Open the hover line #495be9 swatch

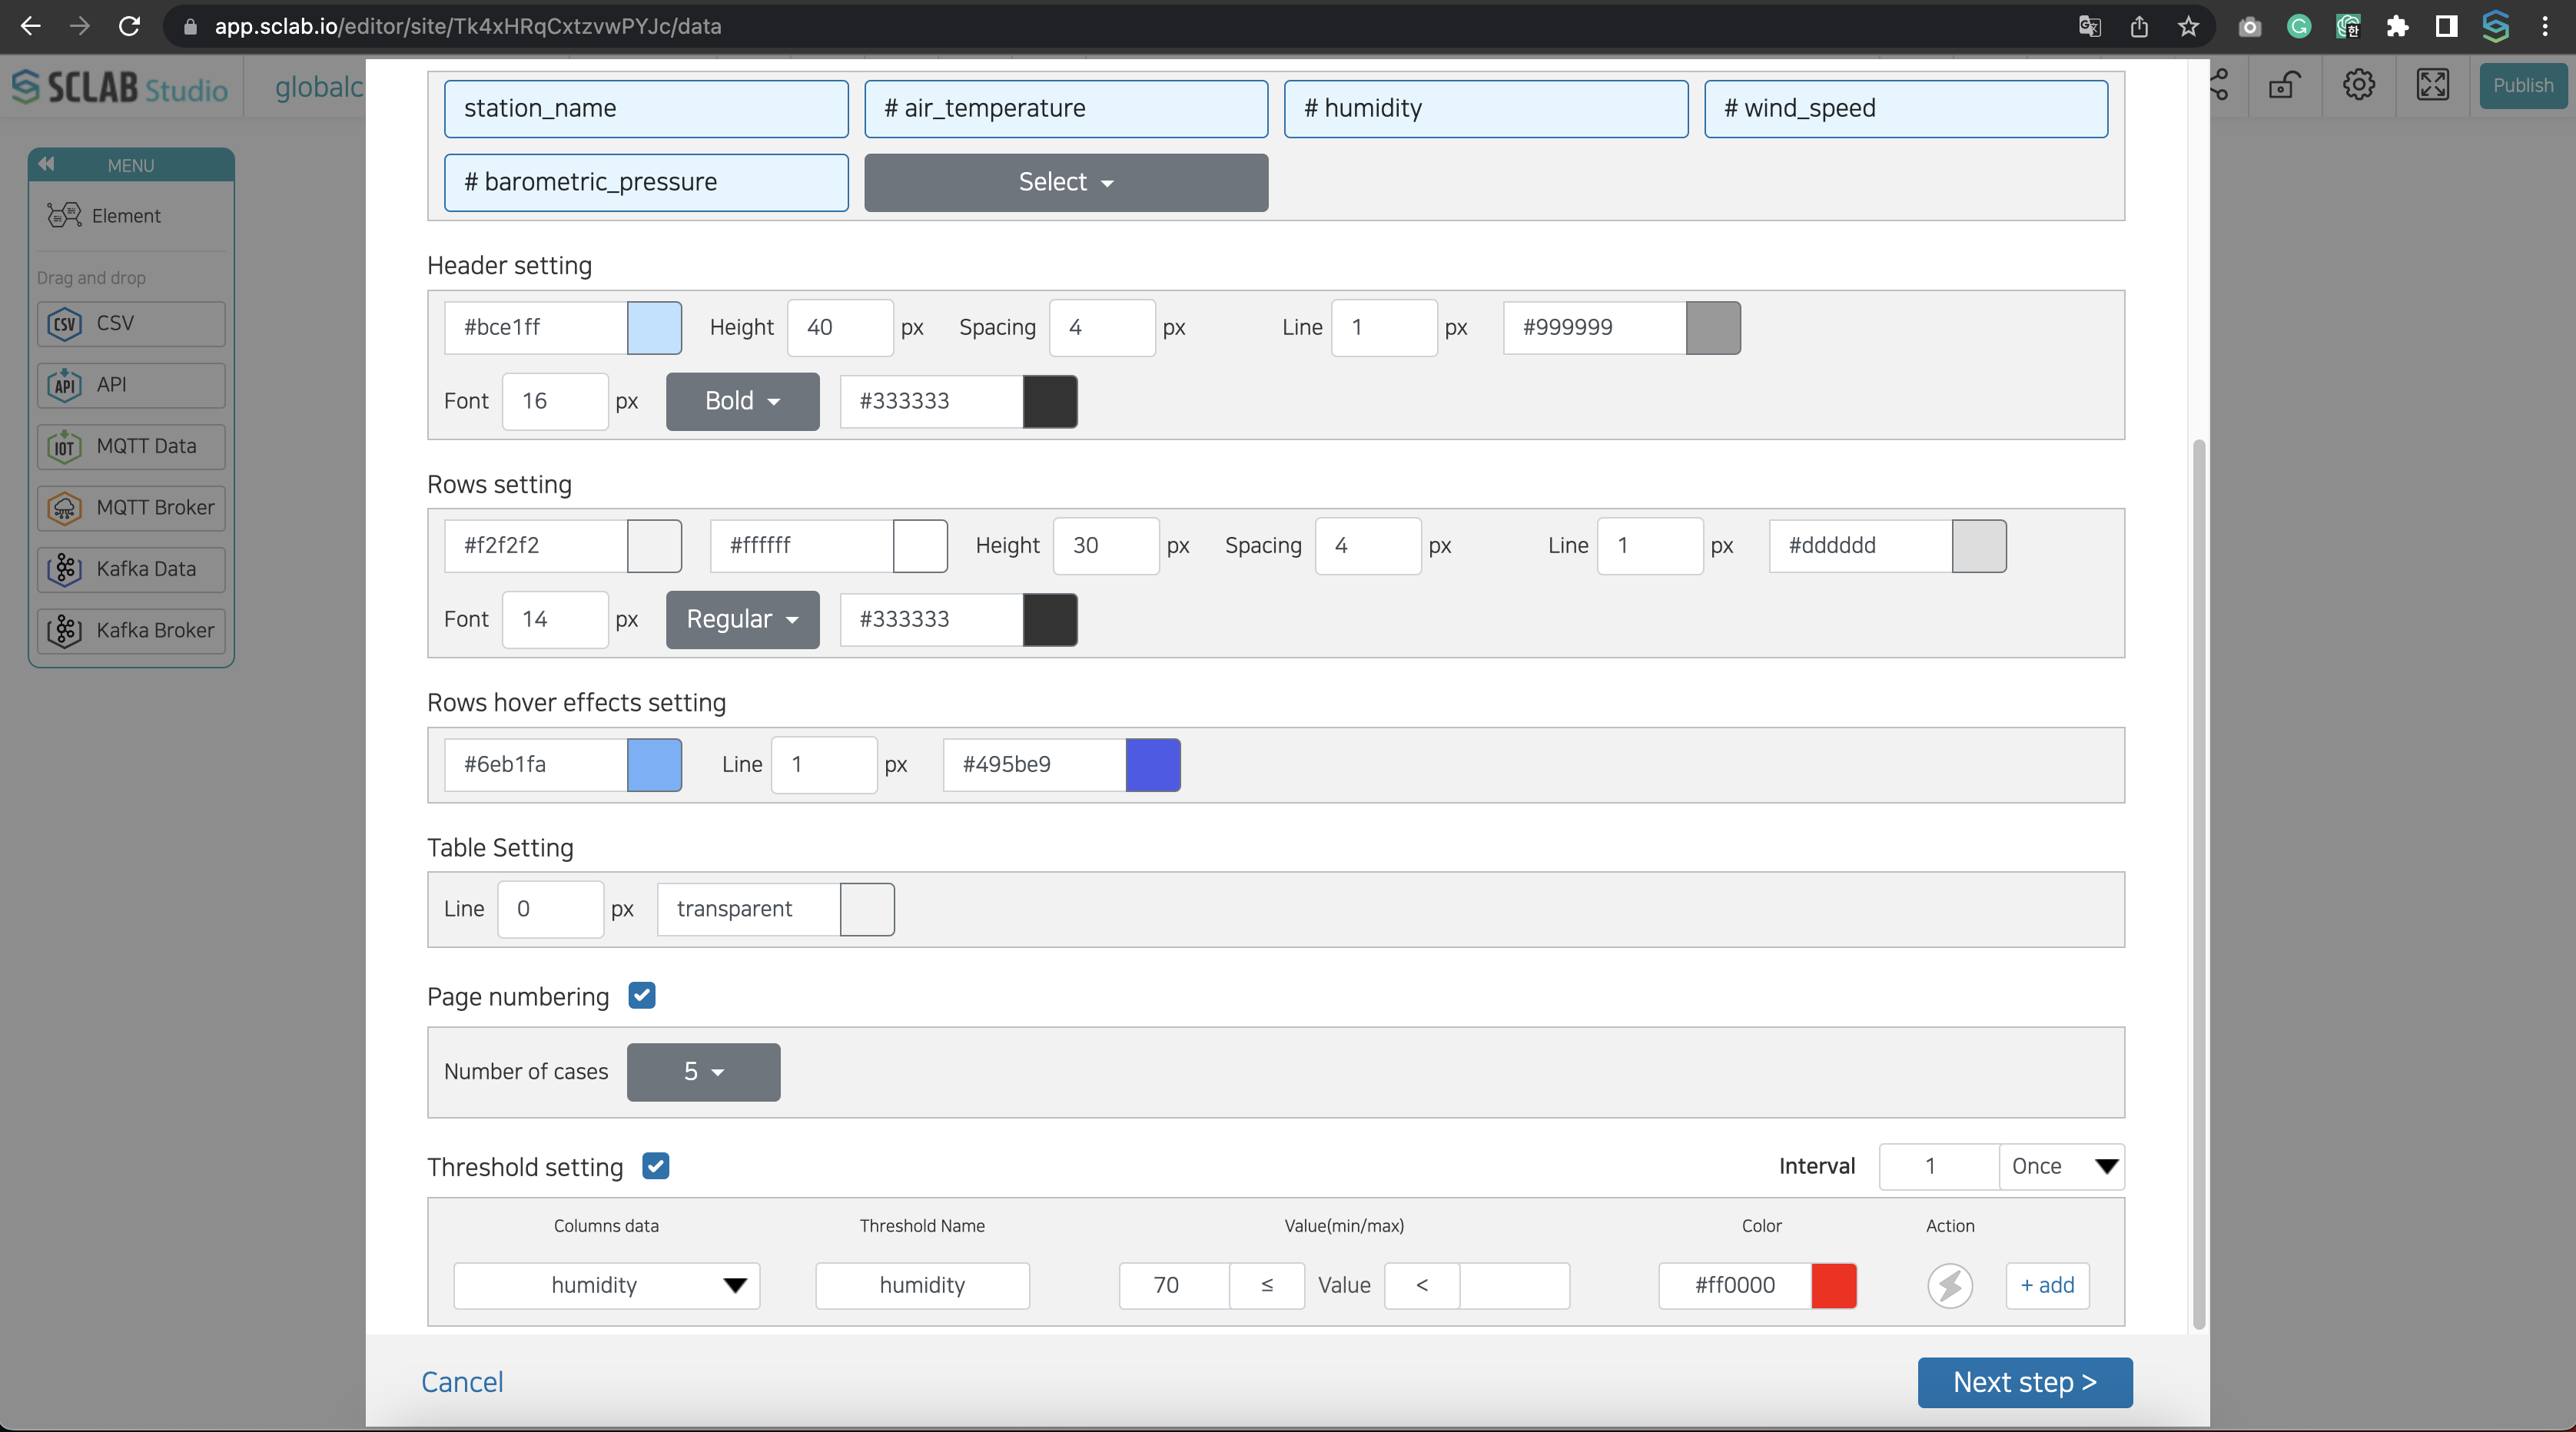pos(1153,764)
